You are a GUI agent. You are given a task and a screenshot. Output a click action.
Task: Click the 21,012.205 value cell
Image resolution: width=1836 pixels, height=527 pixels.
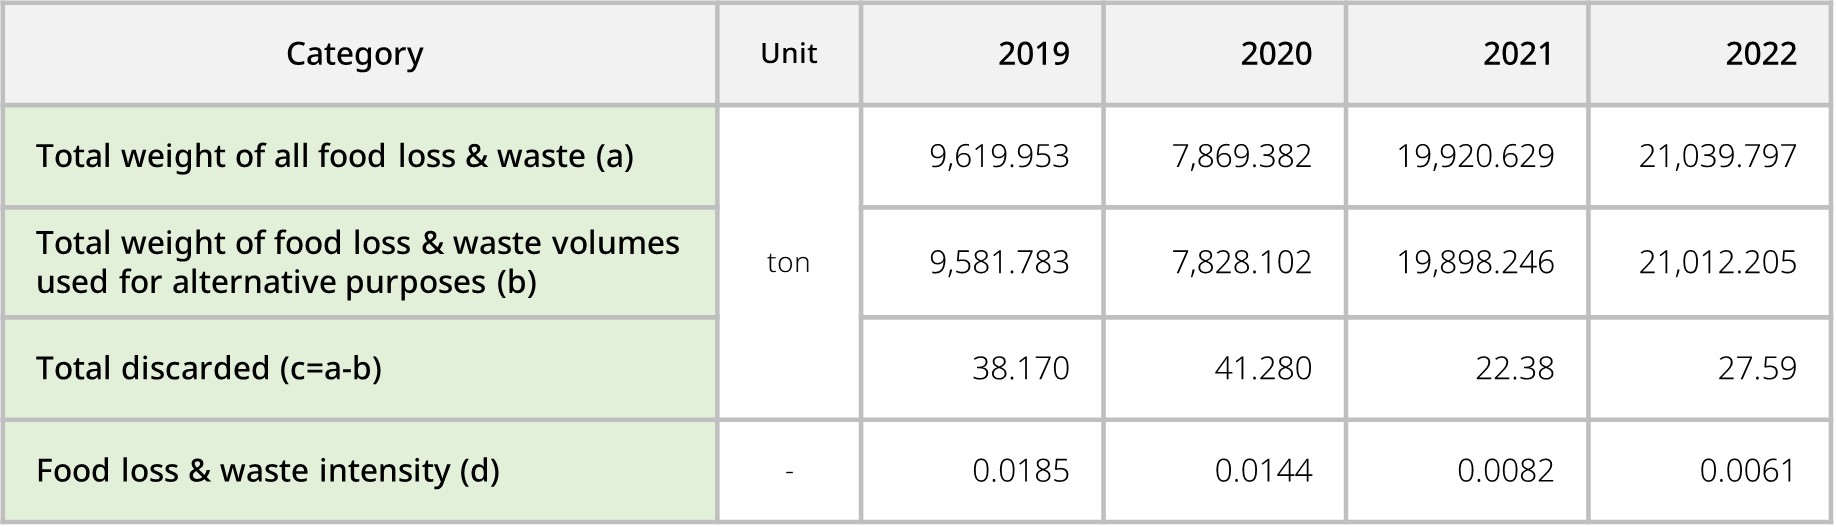tap(1717, 263)
